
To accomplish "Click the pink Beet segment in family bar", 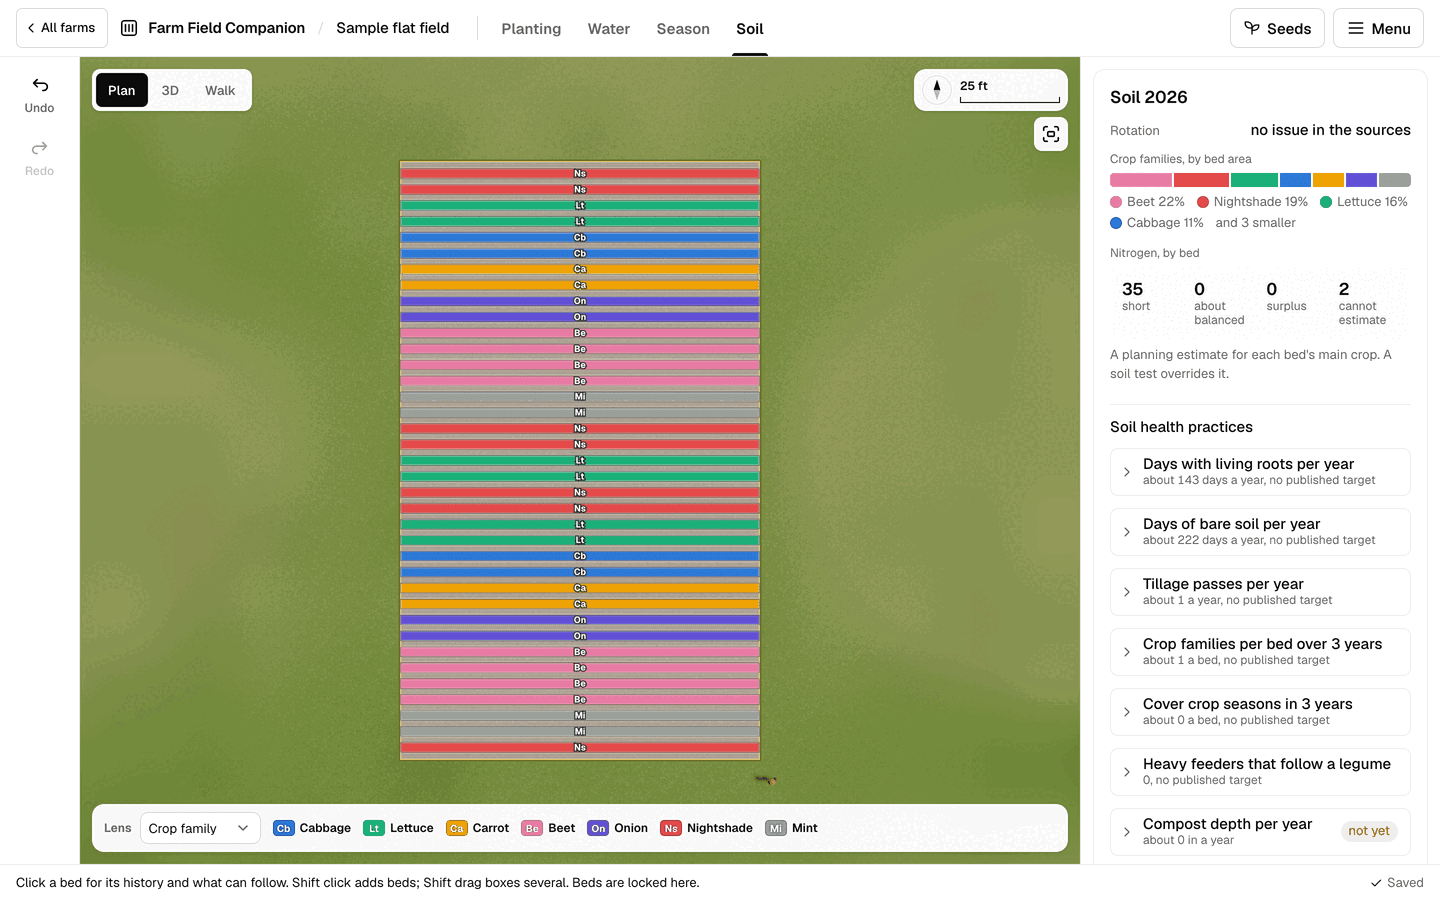I will 1141,180.
